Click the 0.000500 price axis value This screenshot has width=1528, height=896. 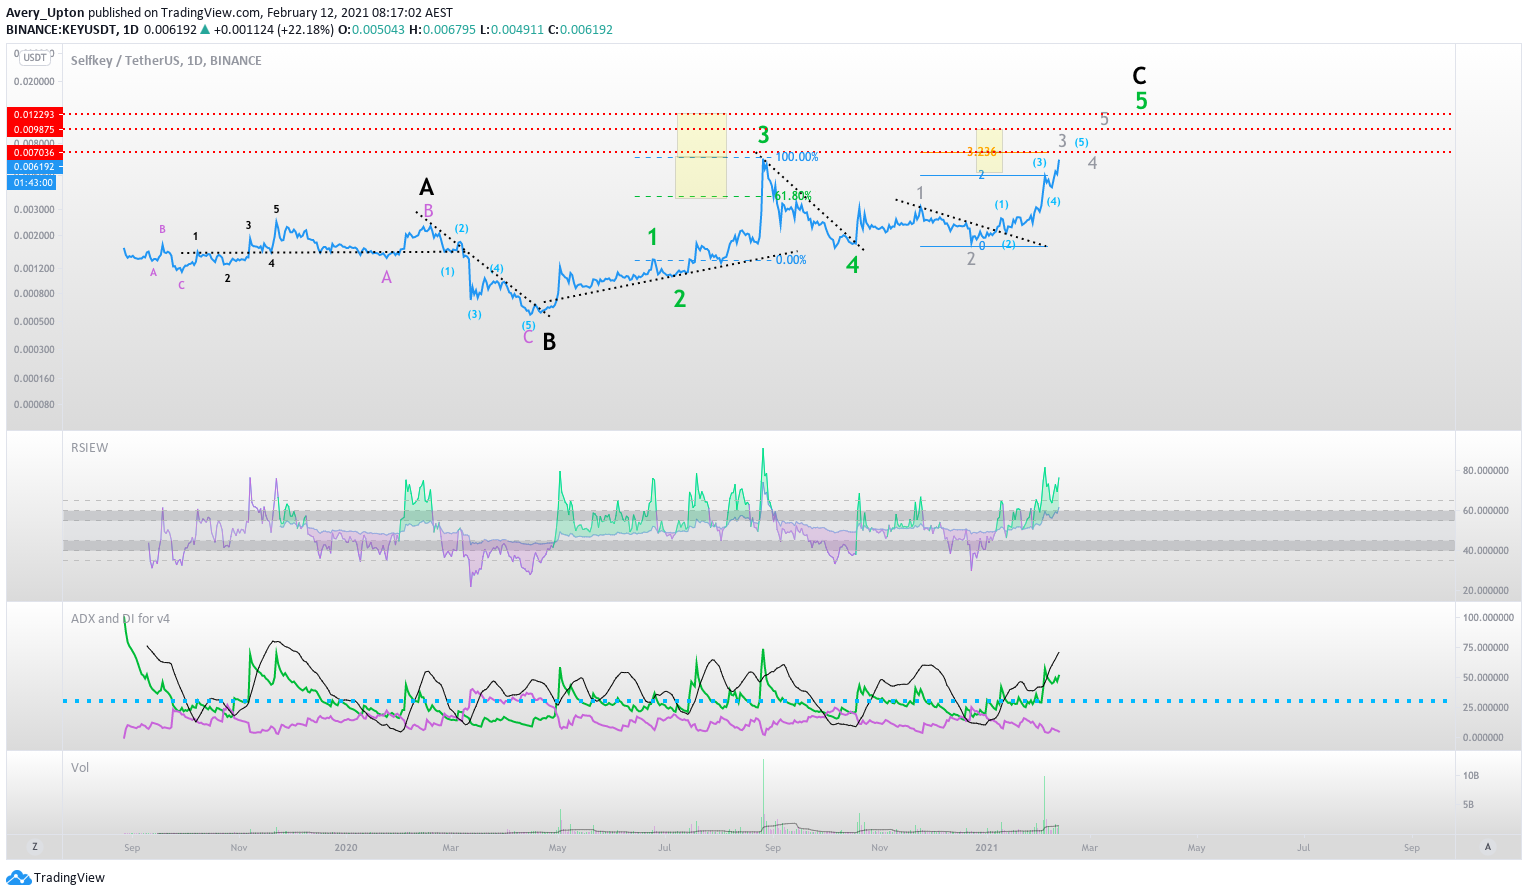[34, 322]
